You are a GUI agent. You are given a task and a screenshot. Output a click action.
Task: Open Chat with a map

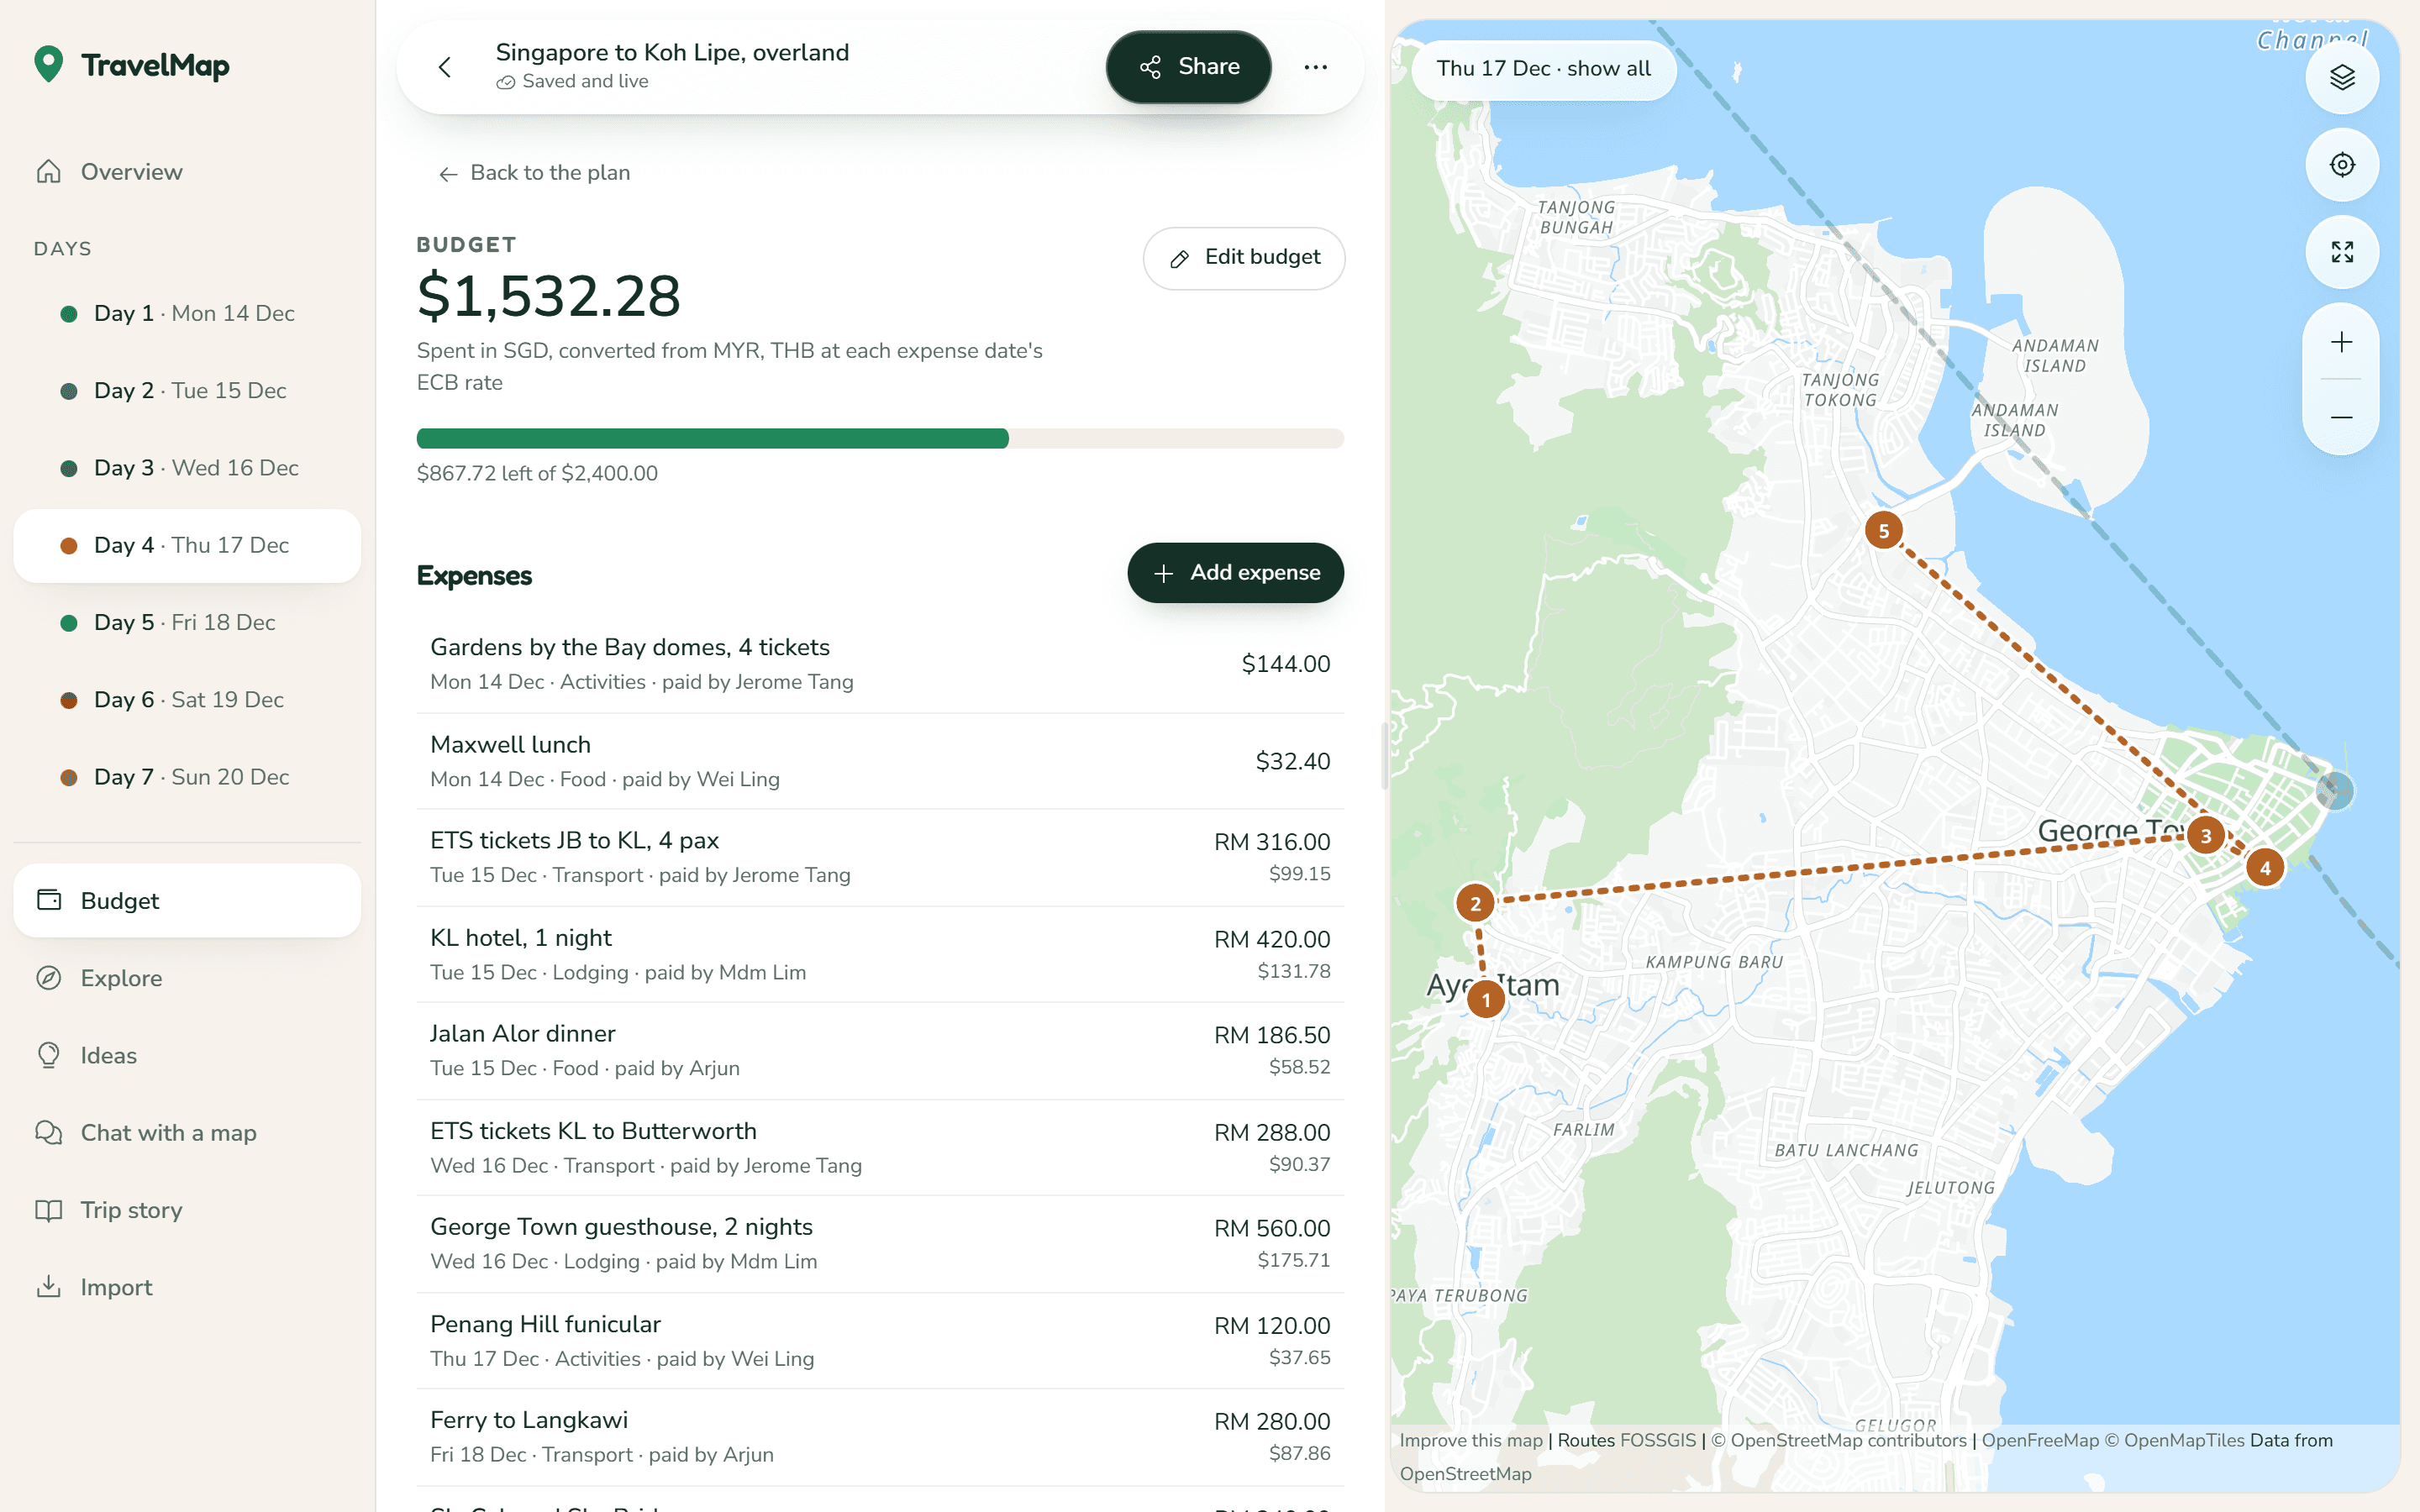(187, 1132)
